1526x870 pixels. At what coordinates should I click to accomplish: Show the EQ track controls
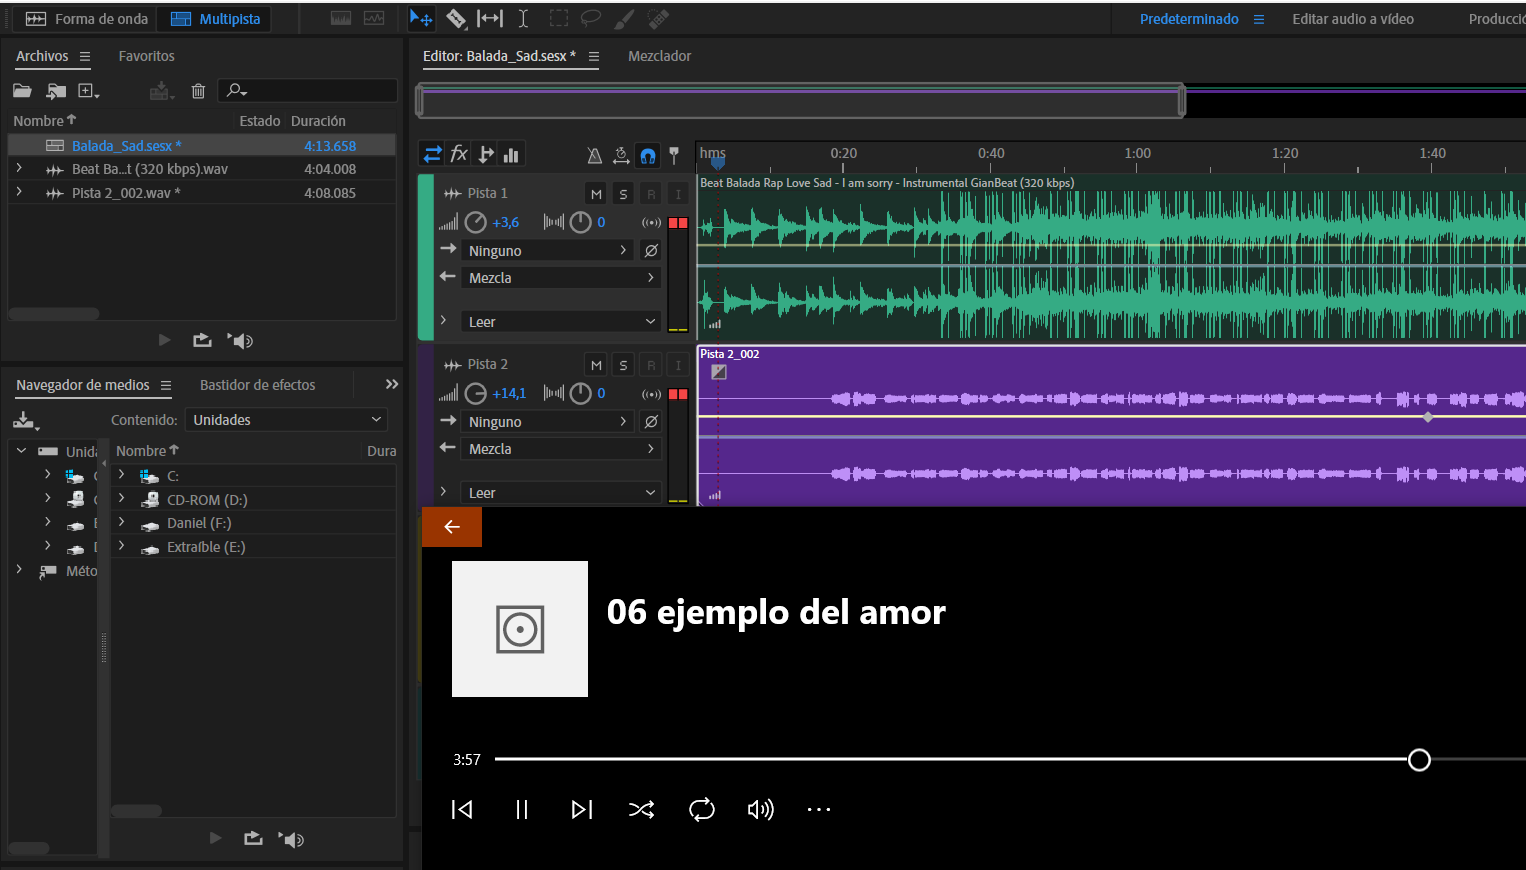click(511, 154)
